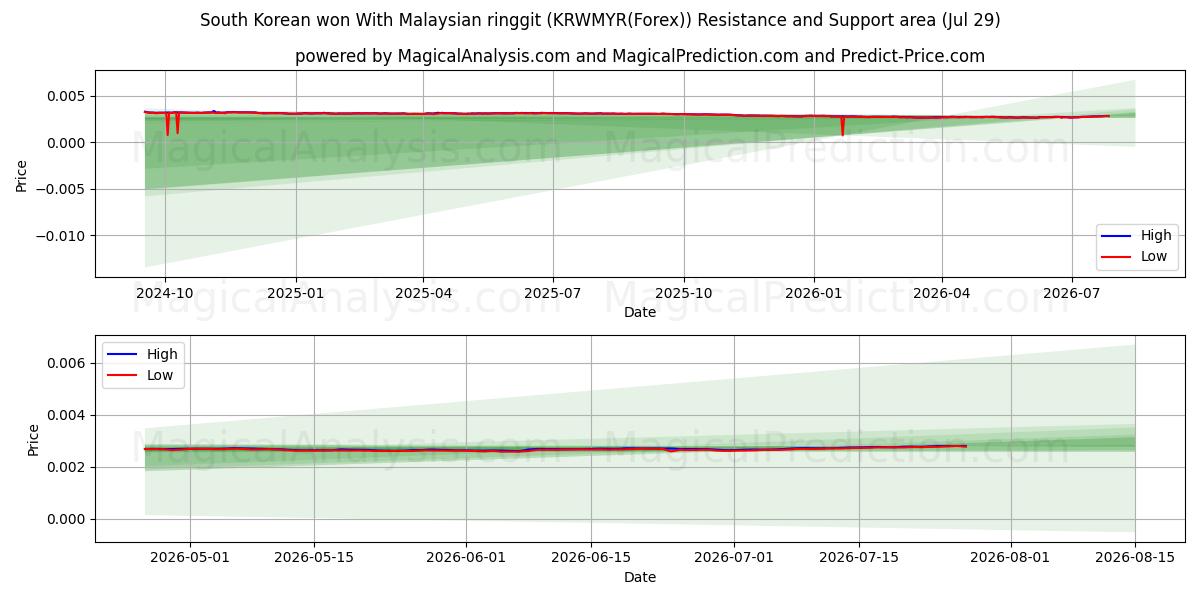Click the chart title about KRWMYR Resistance and Support
Viewport: 1200px width, 600px height.
coord(600,20)
